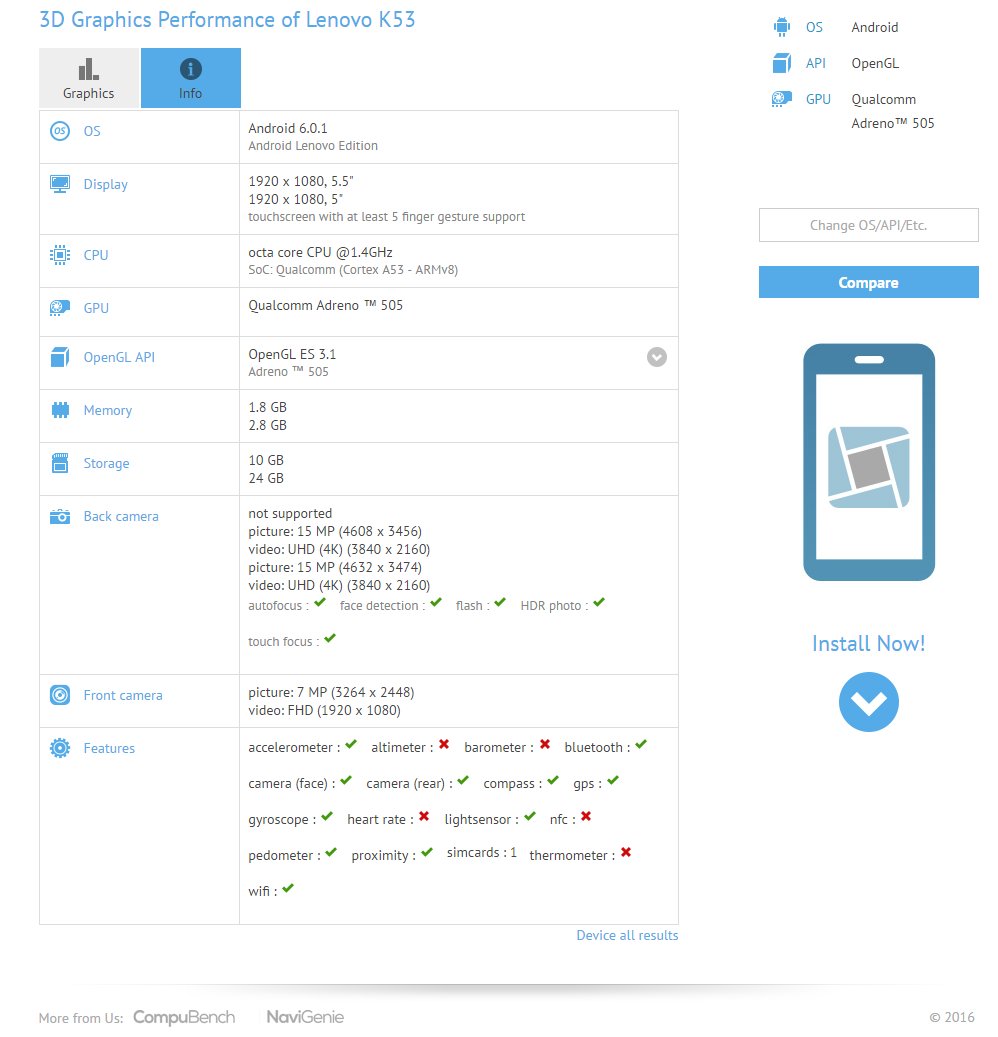The height and width of the screenshot is (1037, 998).
Task: Click the Install Now! text
Action: coord(868,643)
